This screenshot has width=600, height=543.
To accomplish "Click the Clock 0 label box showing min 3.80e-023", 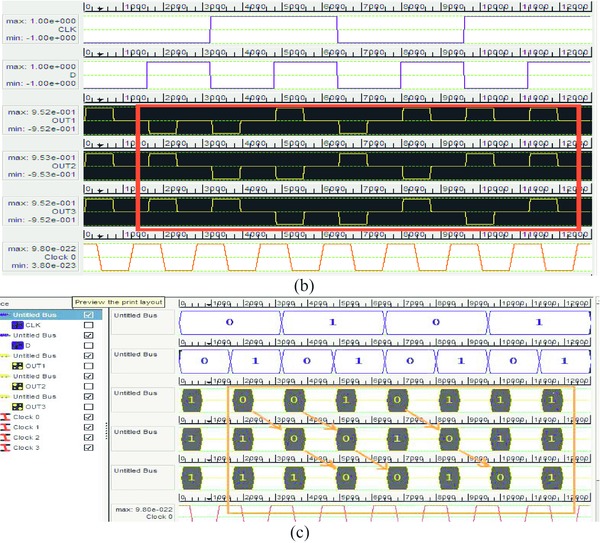I will (41, 257).
